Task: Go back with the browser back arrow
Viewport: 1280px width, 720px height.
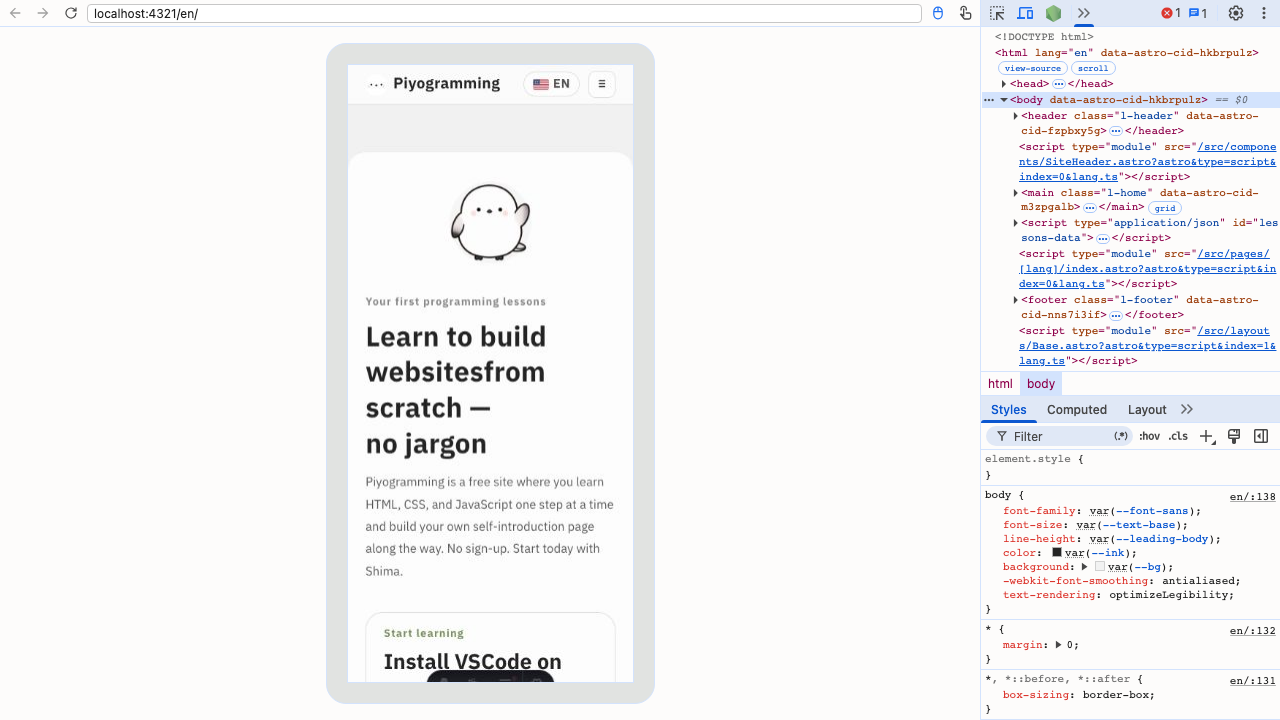Action: [x=15, y=13]
